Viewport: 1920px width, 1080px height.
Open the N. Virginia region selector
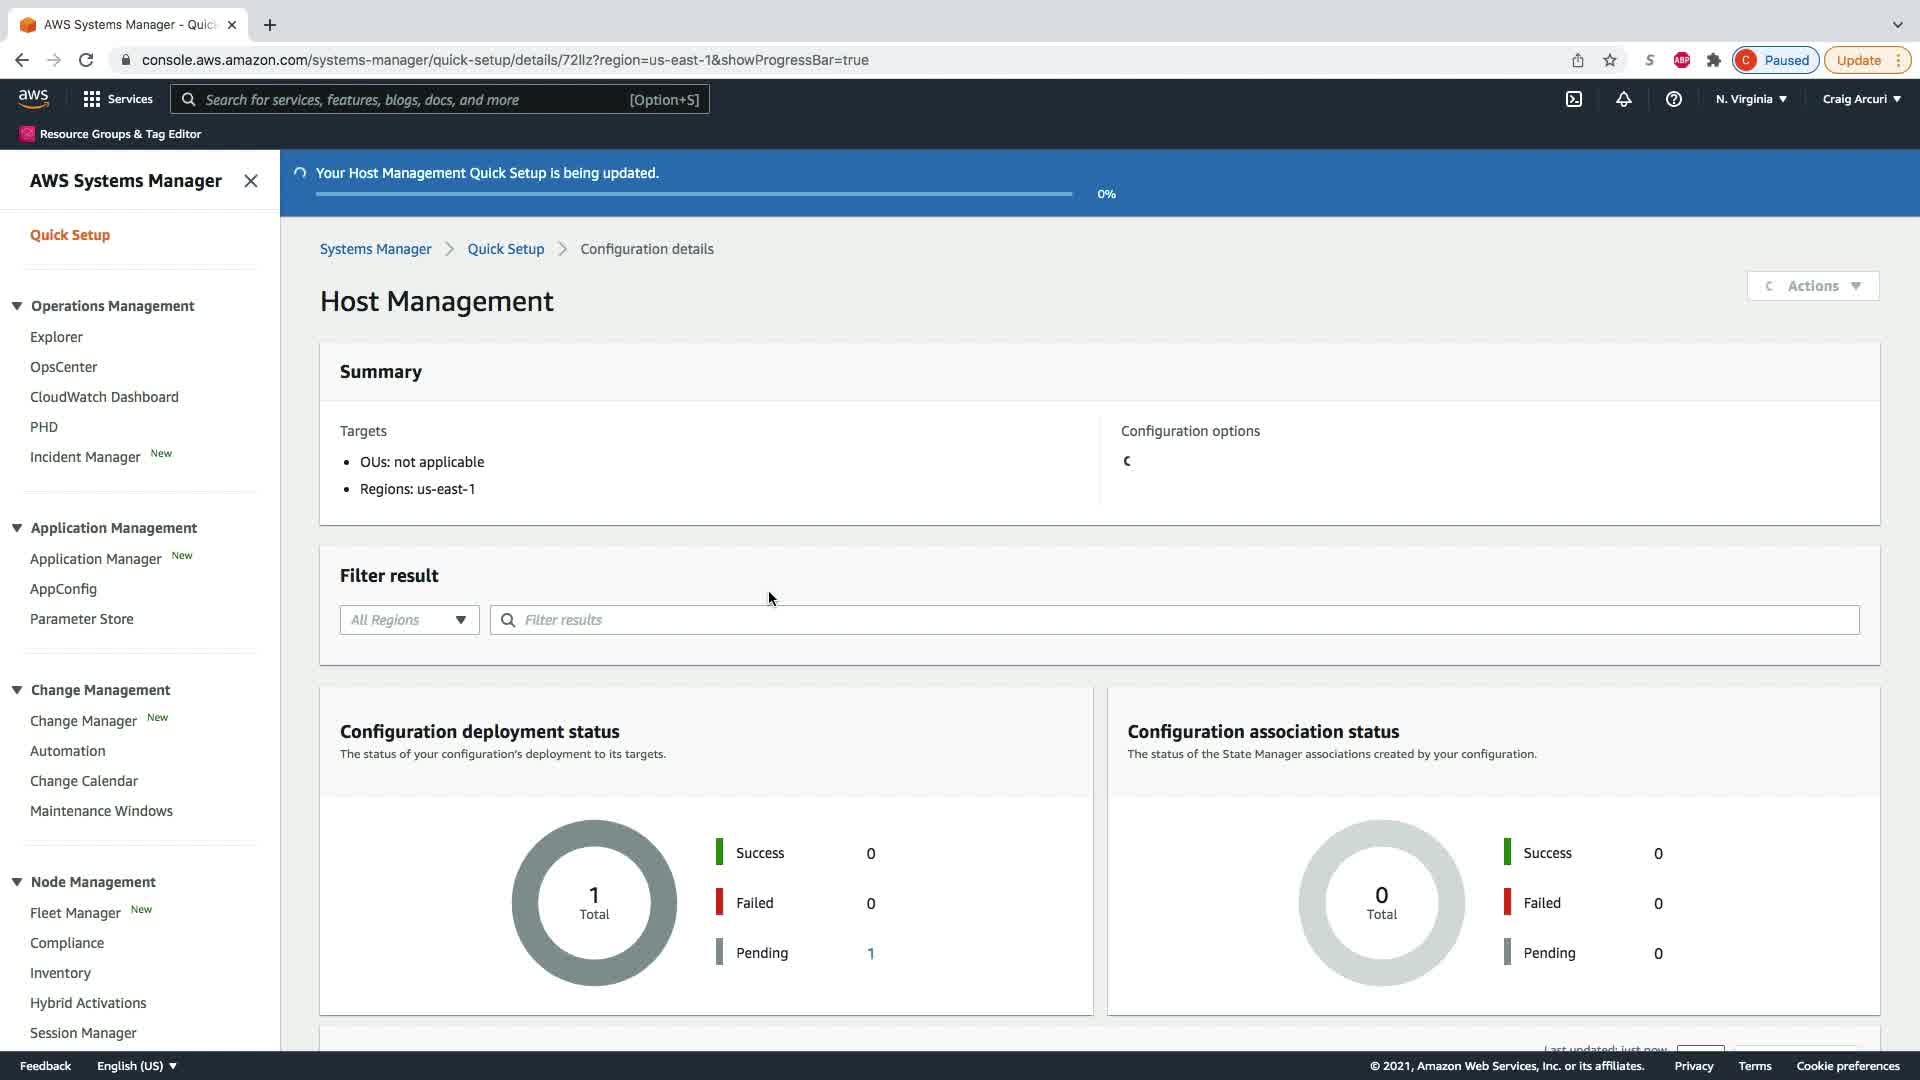[1751, 99]
